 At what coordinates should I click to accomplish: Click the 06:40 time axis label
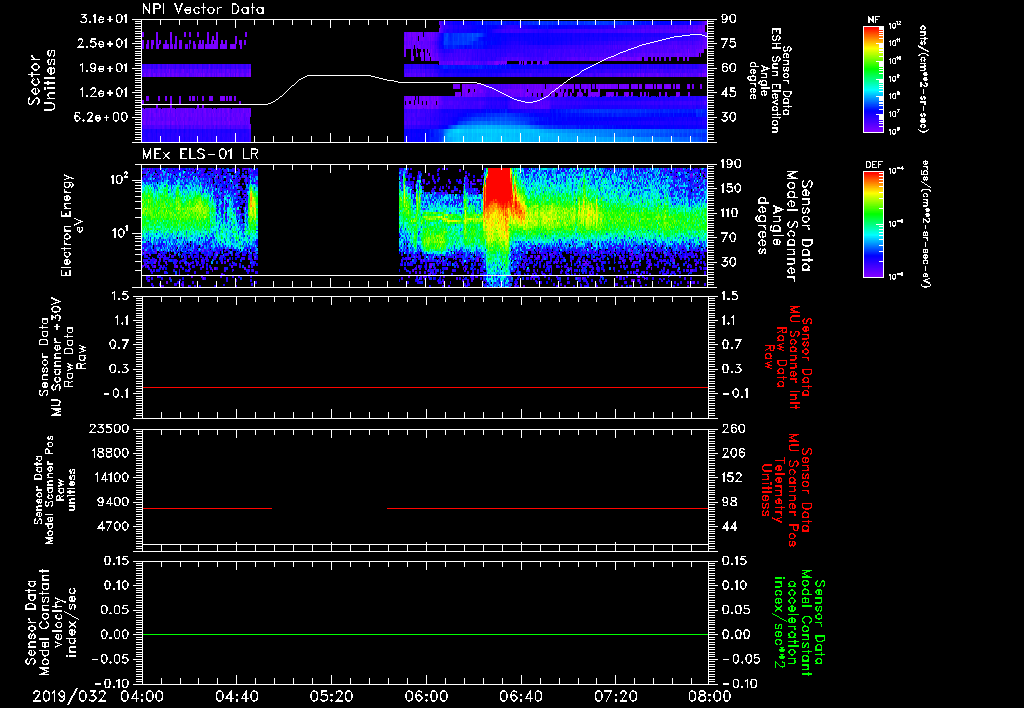(x=520, y=696)
